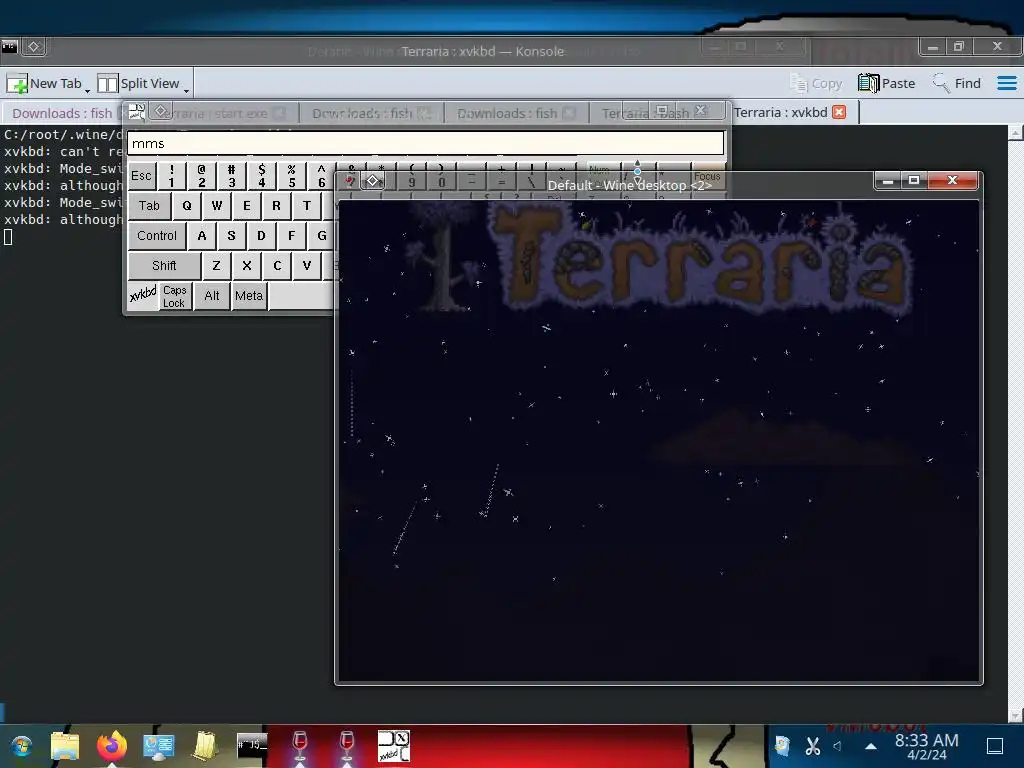
Task: Switch to the first Downloads : fish tab
Action: pyautogui.click(x=62, y=113)
